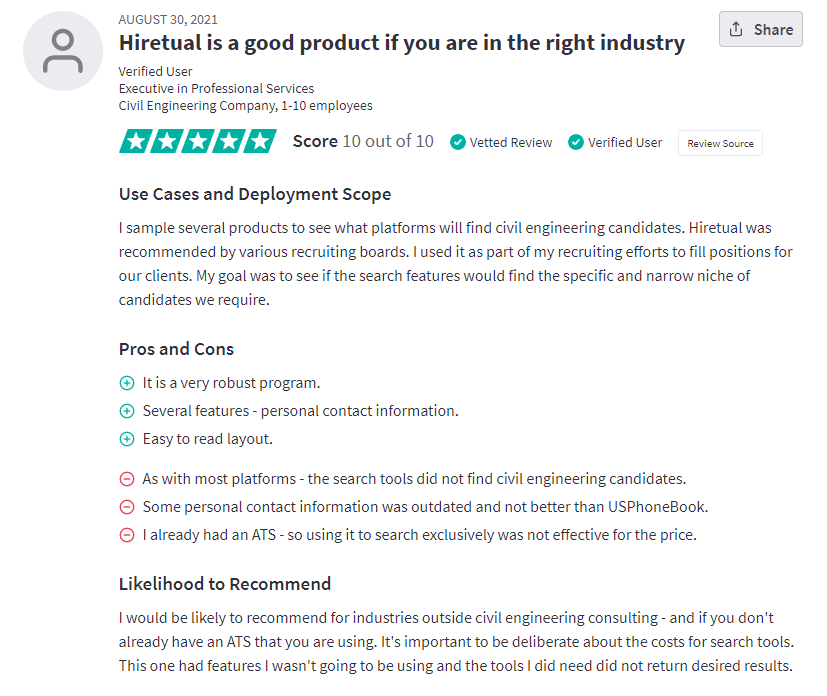827x696 pixels.
Task: Click the 'Score 10 out of 10' text
Action: coord(363,141)
